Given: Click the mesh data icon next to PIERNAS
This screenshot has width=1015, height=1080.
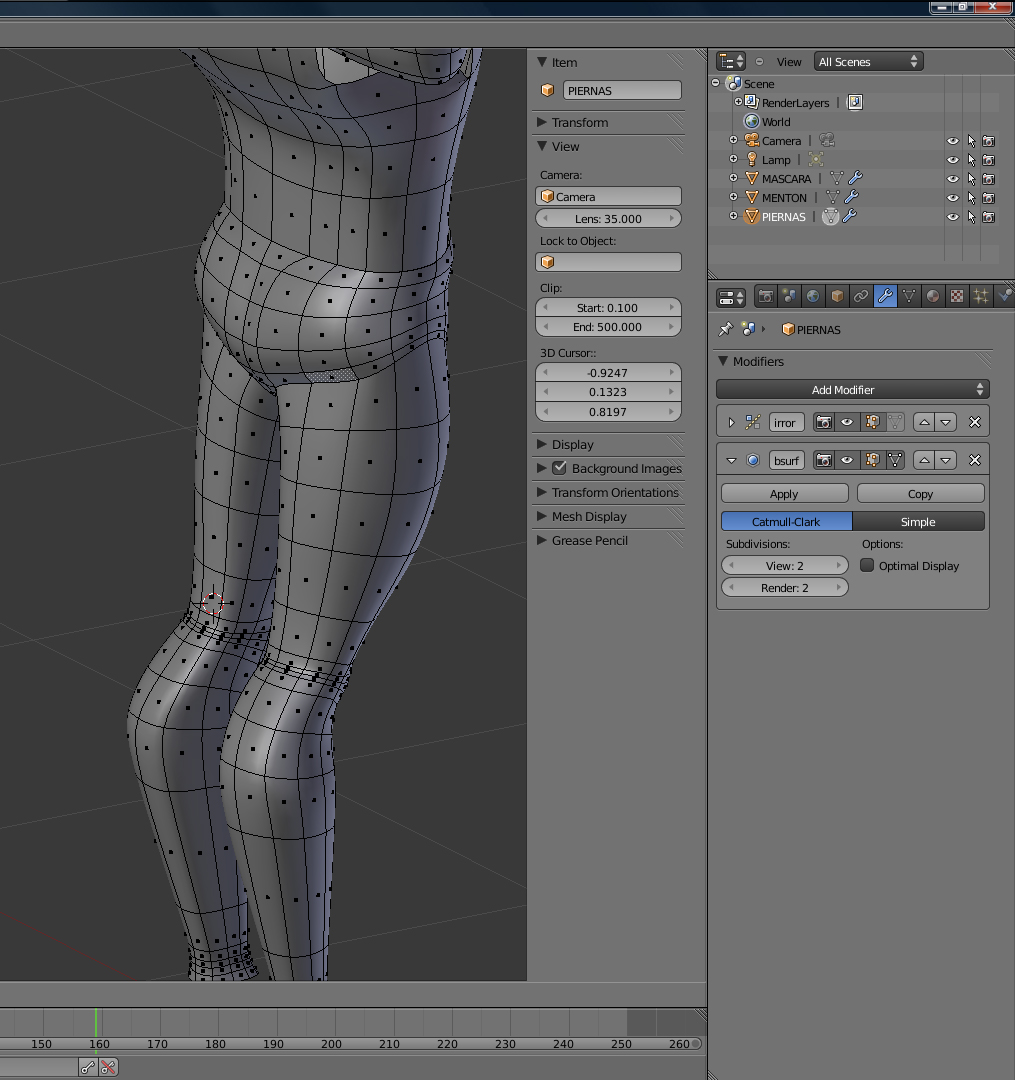Looking at the screenshot, I should point(830,216).
